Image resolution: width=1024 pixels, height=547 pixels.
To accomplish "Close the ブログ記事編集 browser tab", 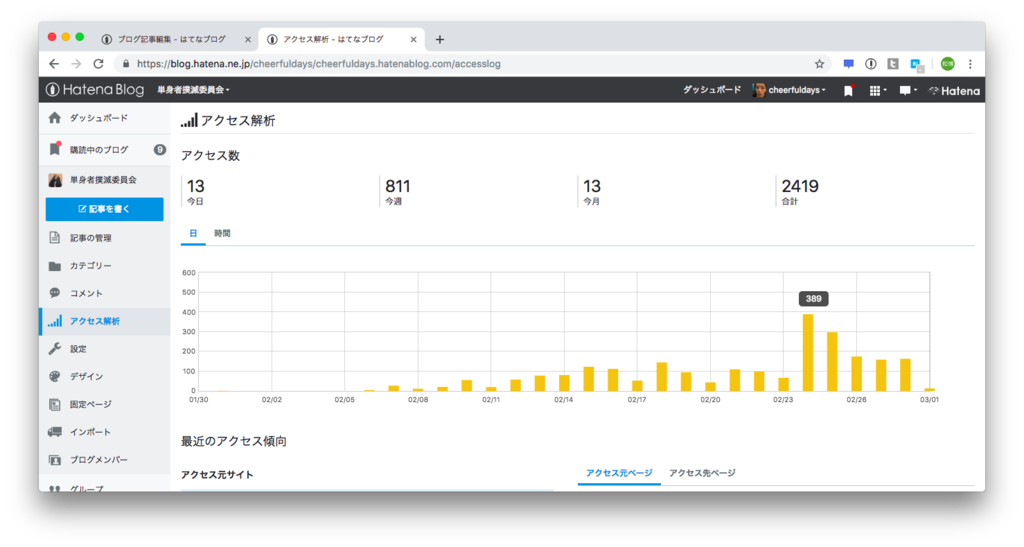I will 248,40.
